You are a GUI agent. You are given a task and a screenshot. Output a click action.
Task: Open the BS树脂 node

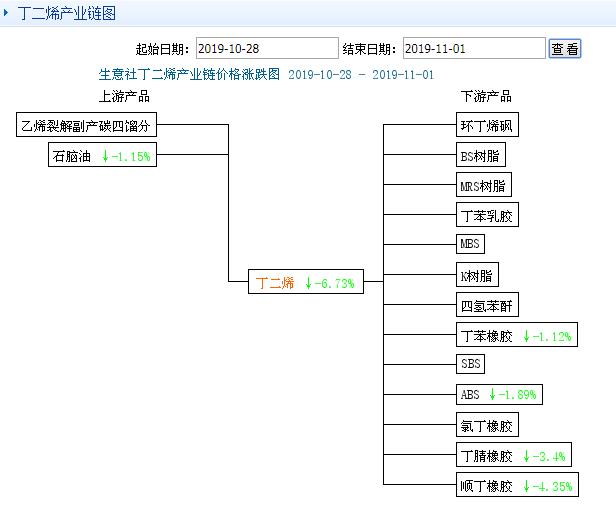[x=480, y=155]
